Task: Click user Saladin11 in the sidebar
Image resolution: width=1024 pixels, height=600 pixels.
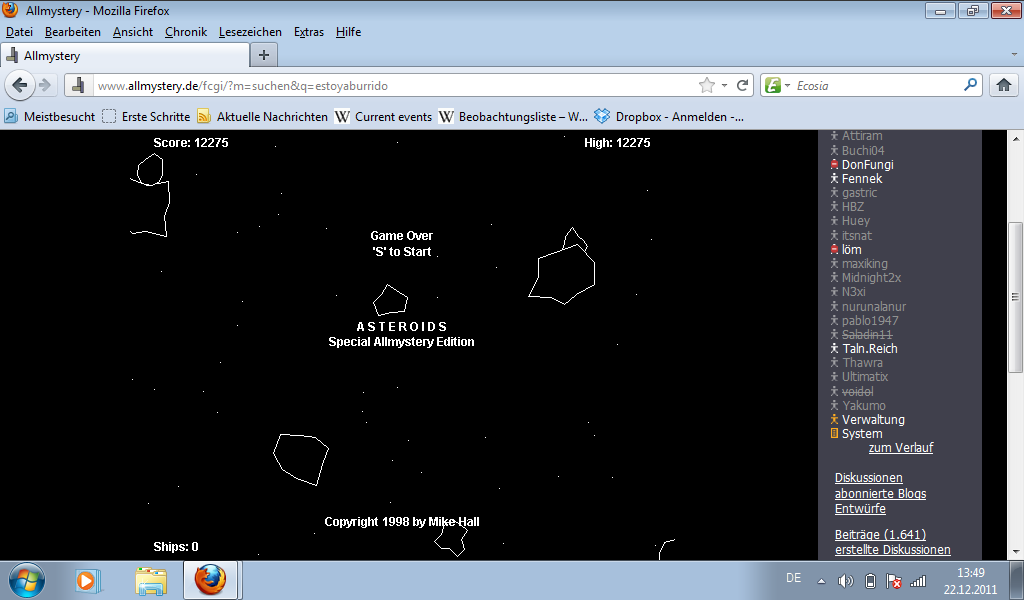Action: pos(867,334)
